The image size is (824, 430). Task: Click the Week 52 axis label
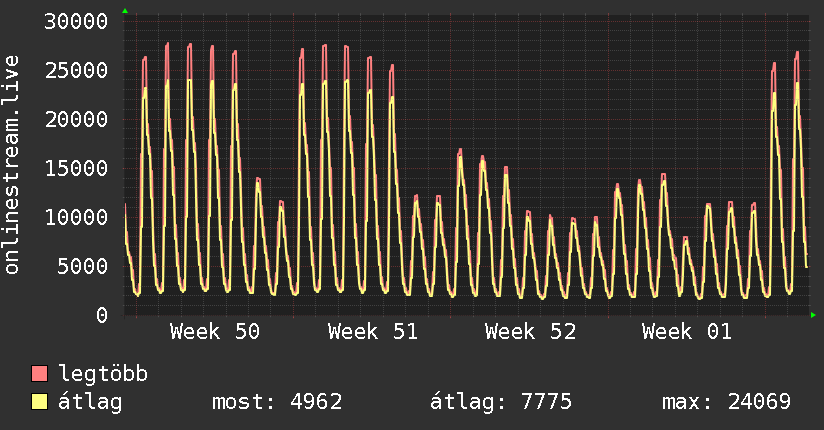click(x=530, y=332)
